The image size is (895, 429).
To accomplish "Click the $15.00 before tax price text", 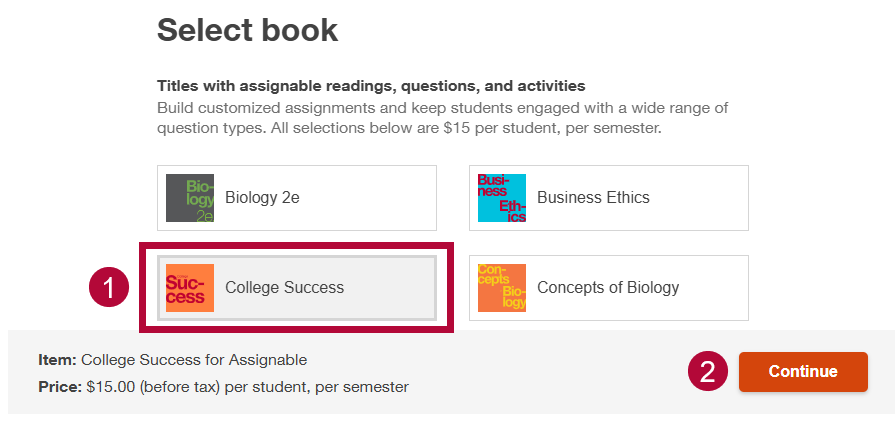I will [x=247, y=386].
